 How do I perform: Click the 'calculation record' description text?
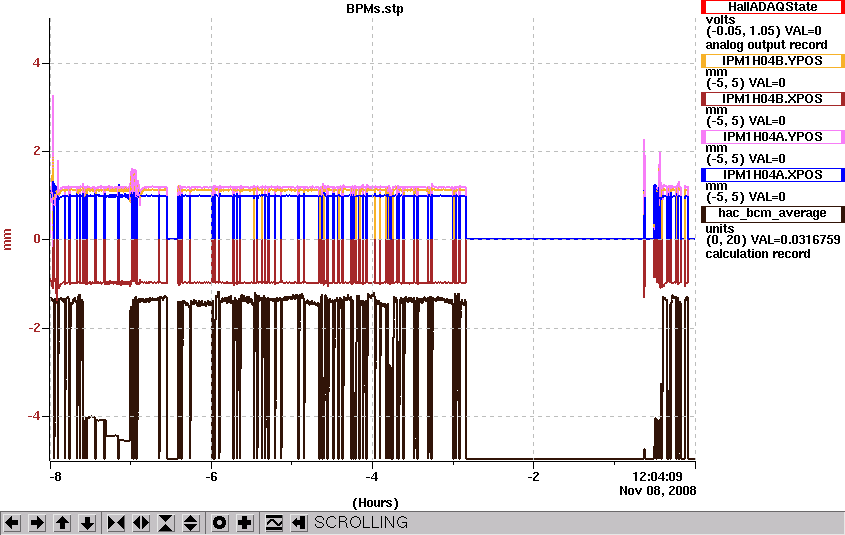coord(758,254)
